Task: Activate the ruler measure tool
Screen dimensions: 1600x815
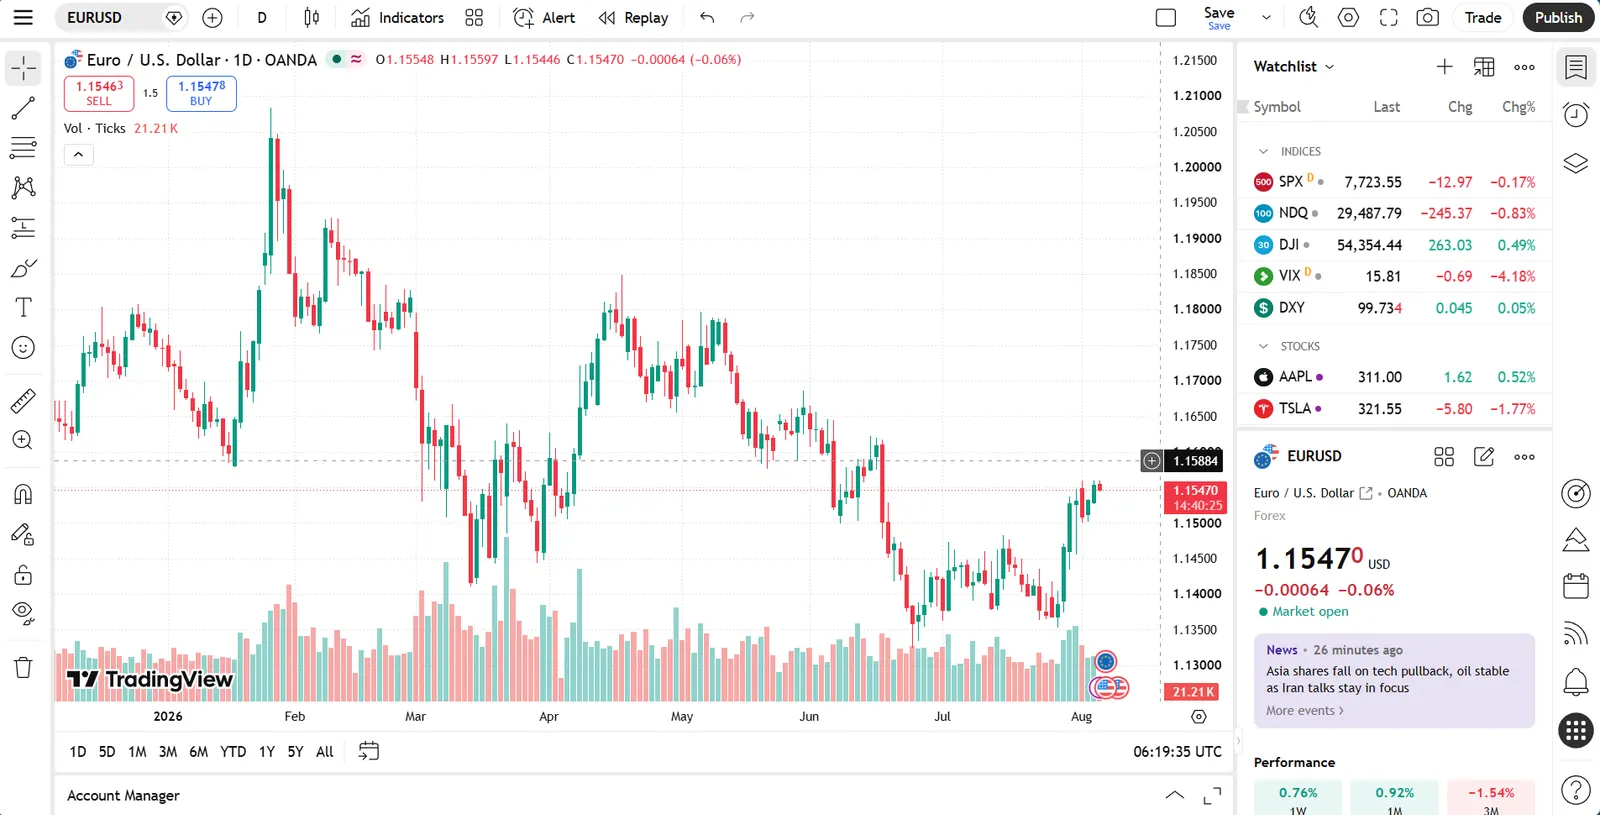Action: click(x=23, y=401)
